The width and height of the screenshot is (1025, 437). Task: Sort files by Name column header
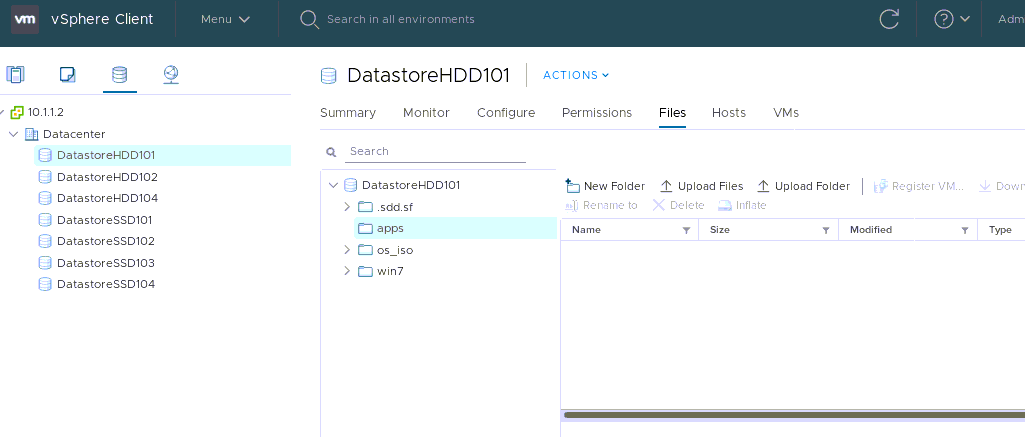pos(586,230)
